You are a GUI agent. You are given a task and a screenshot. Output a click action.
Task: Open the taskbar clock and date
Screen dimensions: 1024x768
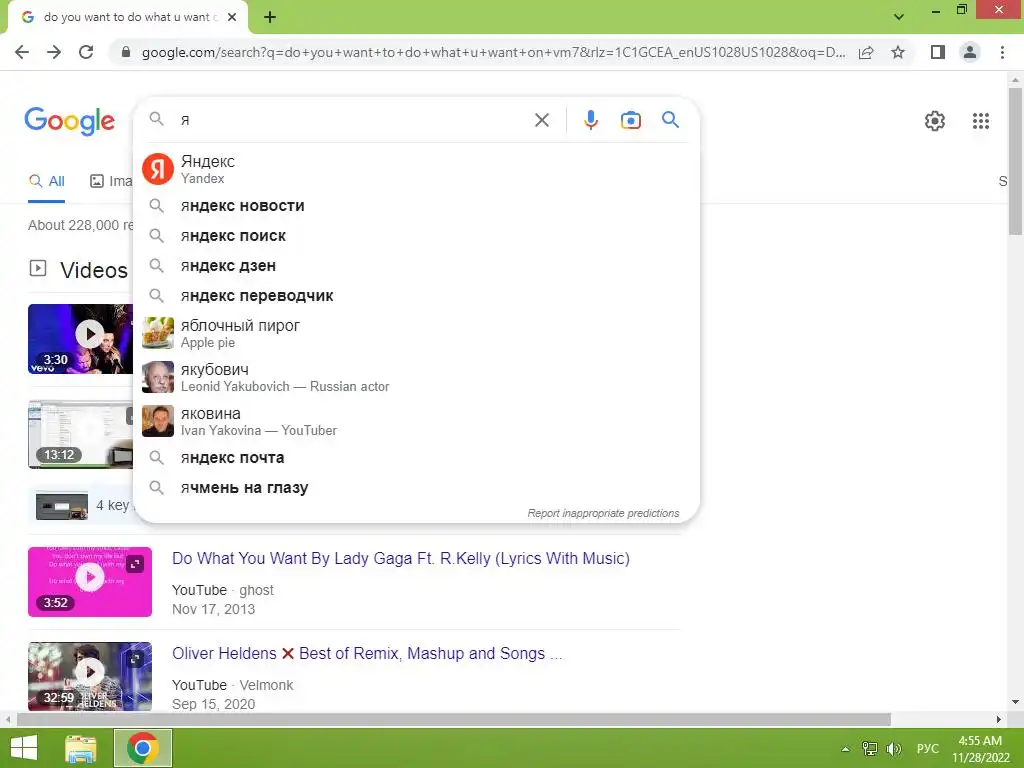pos(980,749)
